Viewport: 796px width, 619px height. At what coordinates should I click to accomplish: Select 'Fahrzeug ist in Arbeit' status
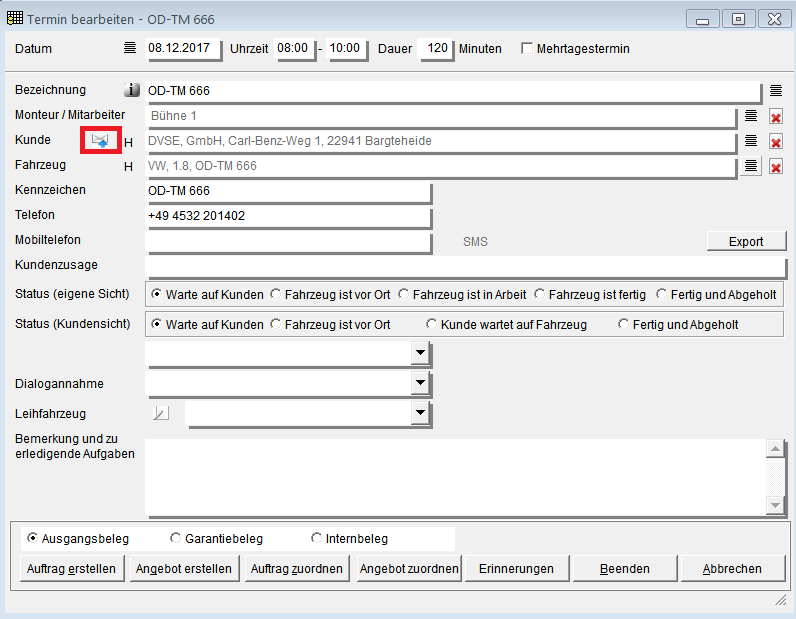click(404, 295)
